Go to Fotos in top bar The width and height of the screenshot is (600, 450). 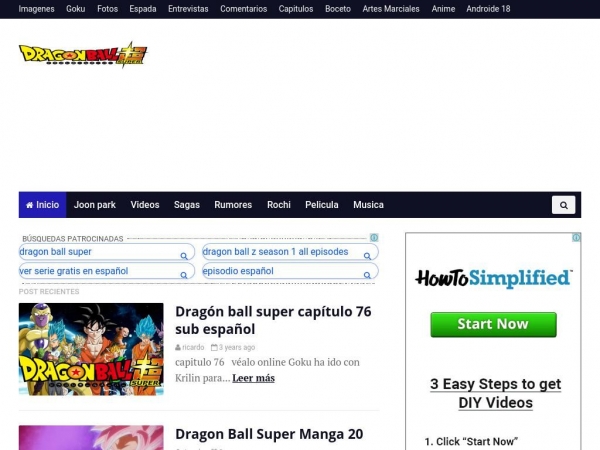click(x=107, y=9)
